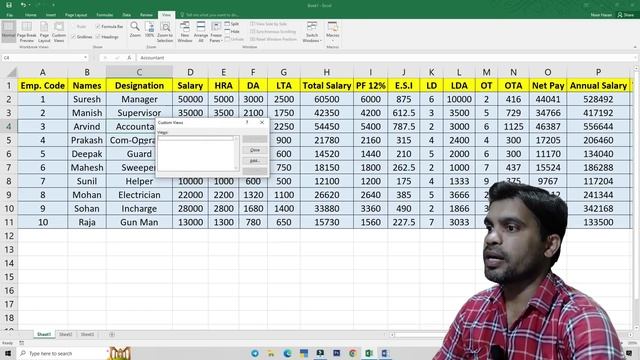
Task: Click the Windows taskbar search box
Action: (61, 353)
